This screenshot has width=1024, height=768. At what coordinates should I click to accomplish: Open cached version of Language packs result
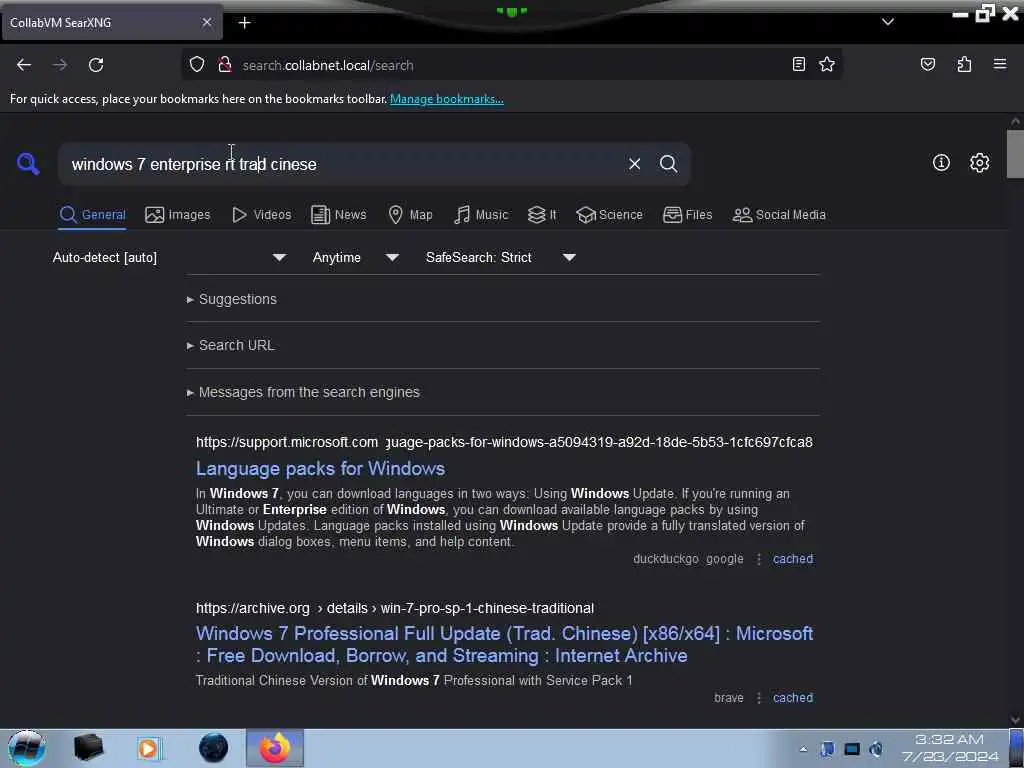tap(793, 559)
